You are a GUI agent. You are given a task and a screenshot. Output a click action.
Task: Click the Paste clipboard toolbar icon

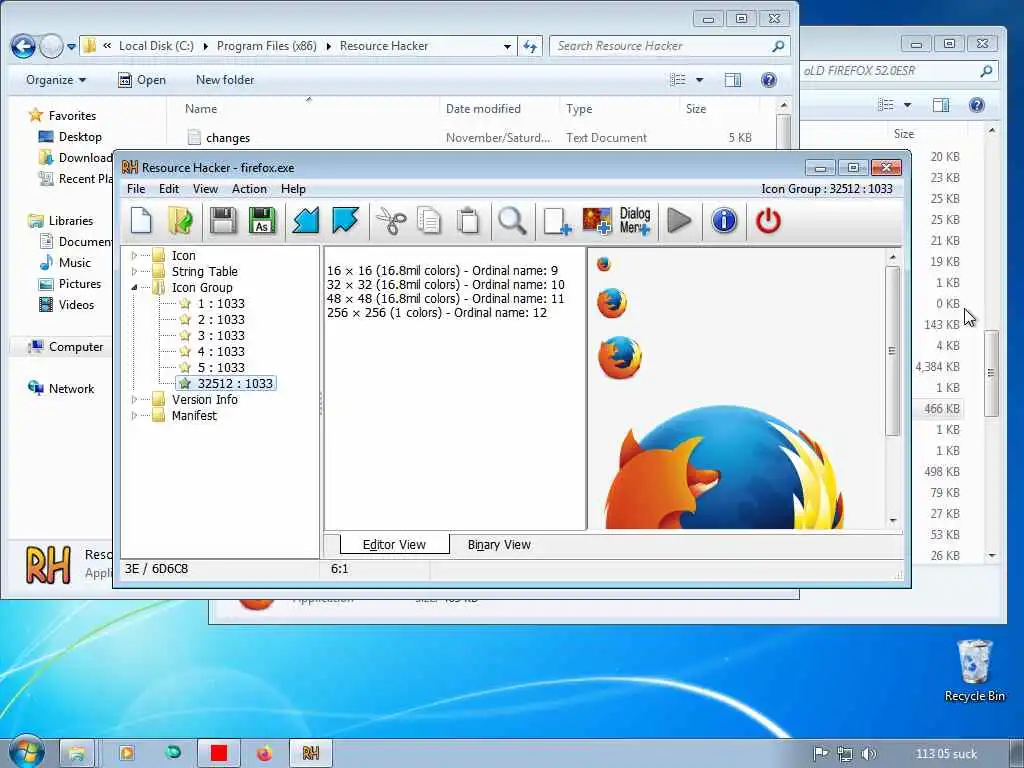coord(468,221)
